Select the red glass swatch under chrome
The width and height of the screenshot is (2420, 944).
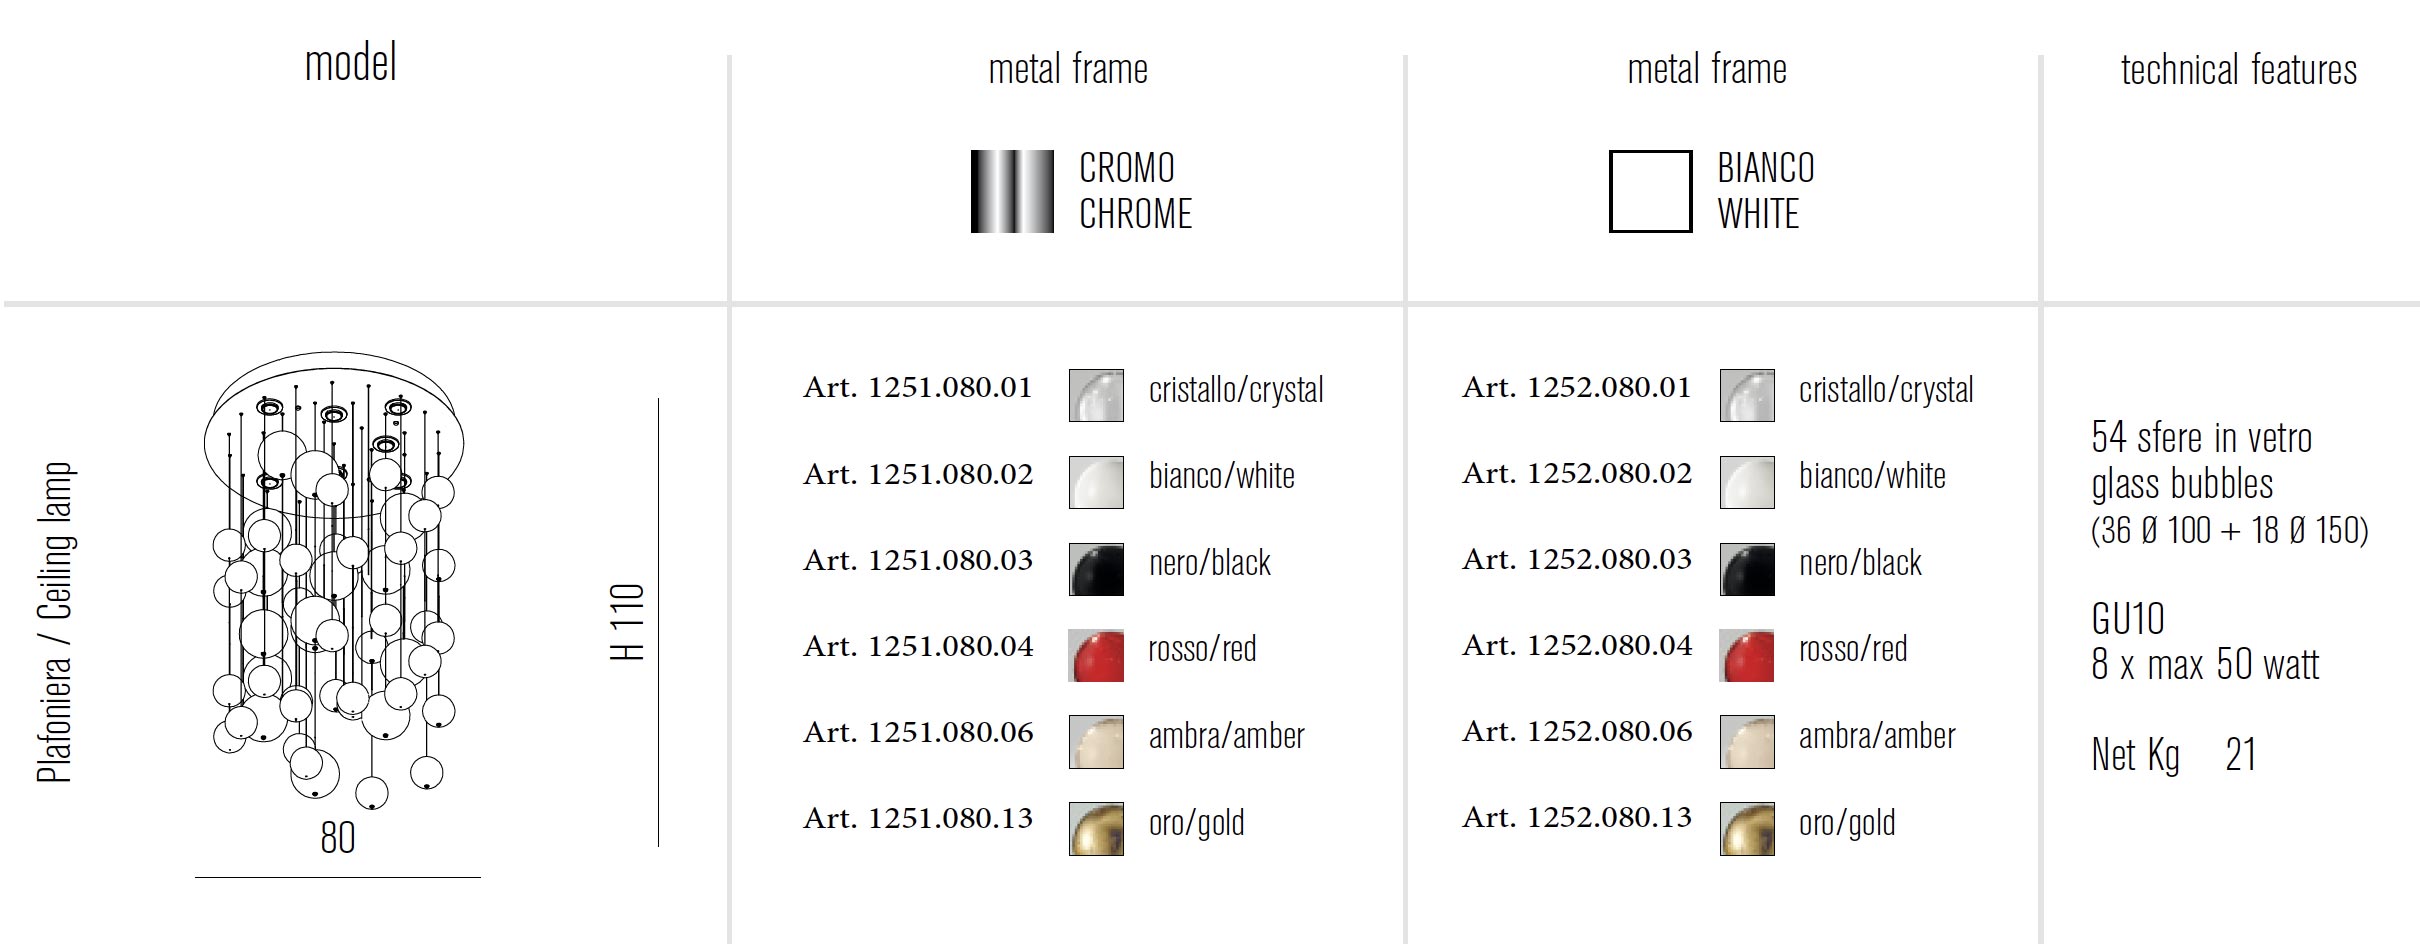pos(1096,655)
